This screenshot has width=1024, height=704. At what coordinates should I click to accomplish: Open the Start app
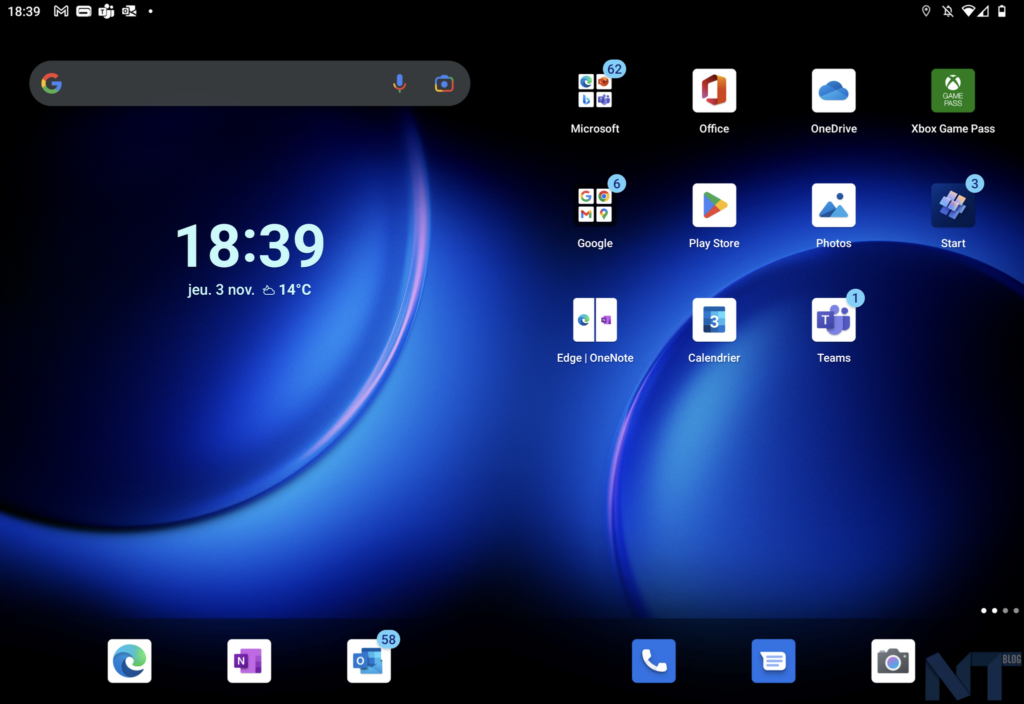click(x=953, y=205)
